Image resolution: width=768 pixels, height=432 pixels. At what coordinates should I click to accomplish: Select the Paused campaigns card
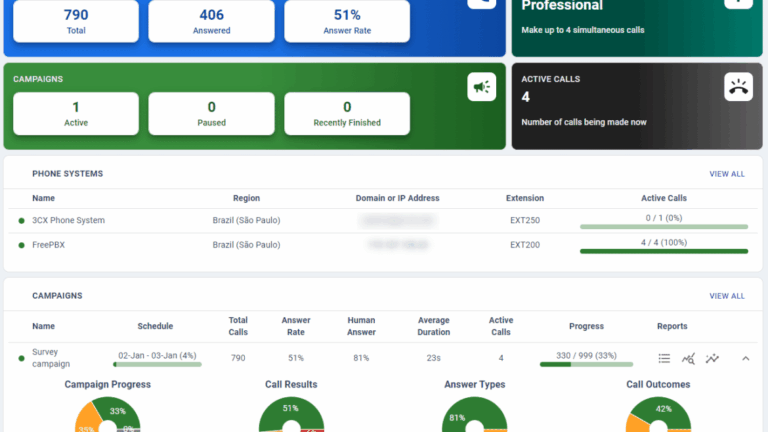211,113
